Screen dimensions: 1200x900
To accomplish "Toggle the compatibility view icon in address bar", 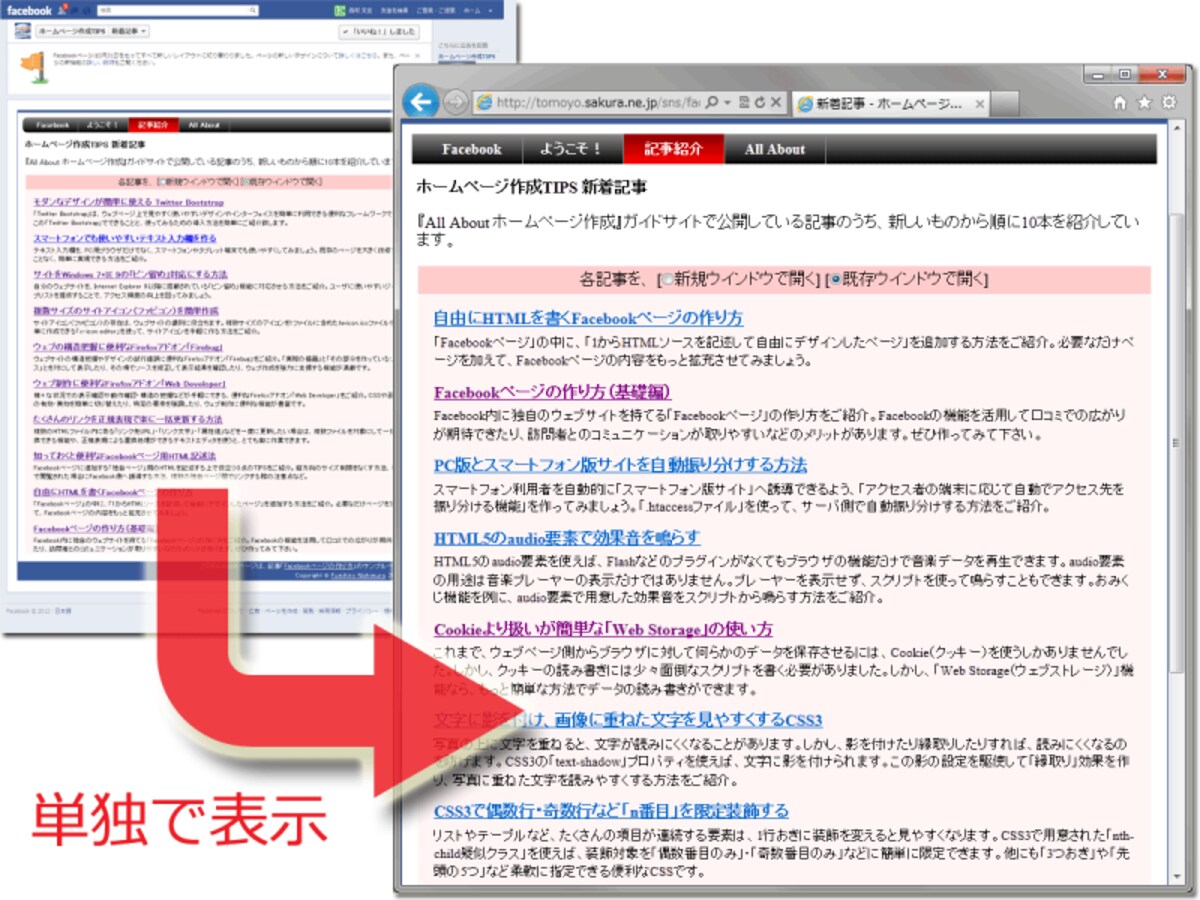I will click(x=744, y=102).
